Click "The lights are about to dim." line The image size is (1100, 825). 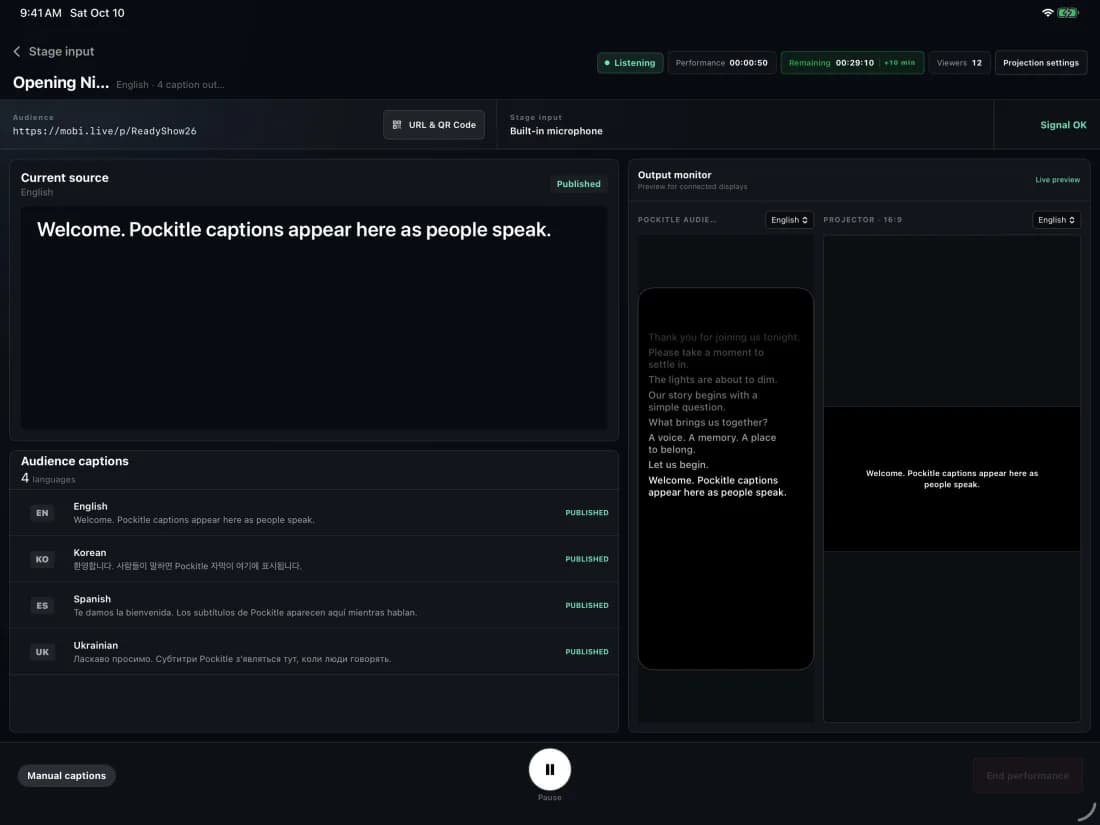click(712, 380)
